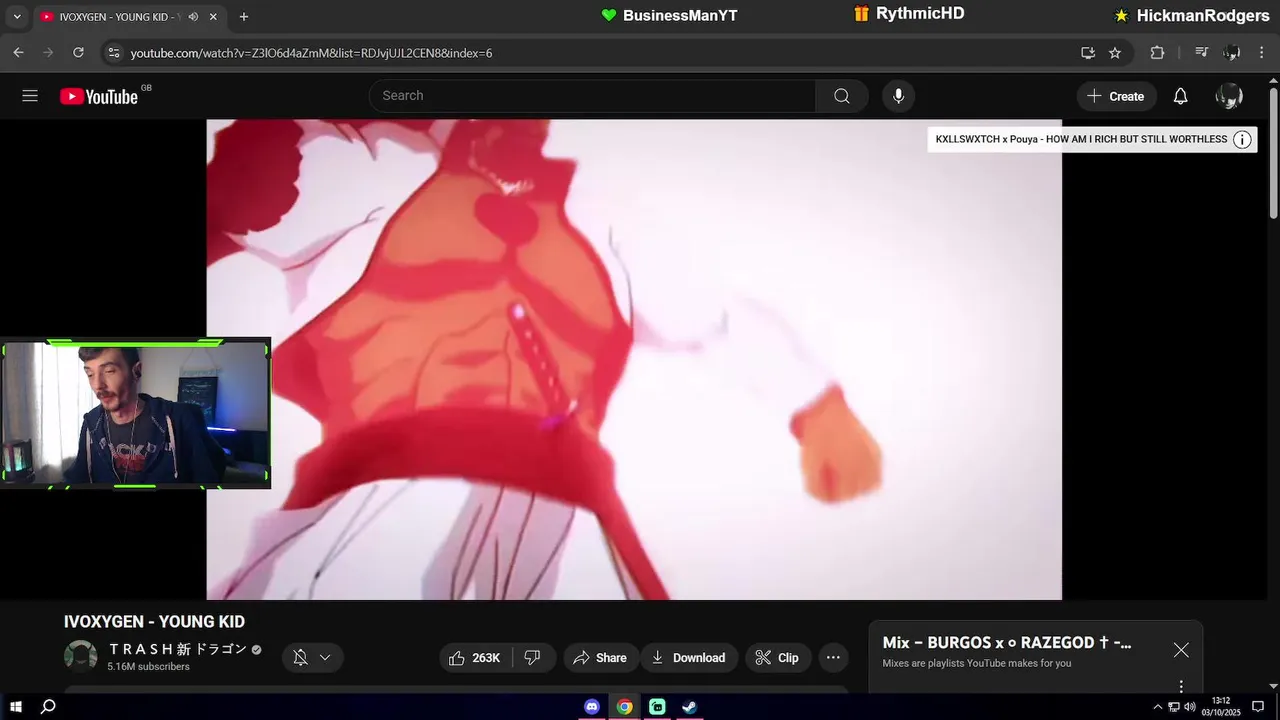Click the search magnifier button

click(842, 96)
